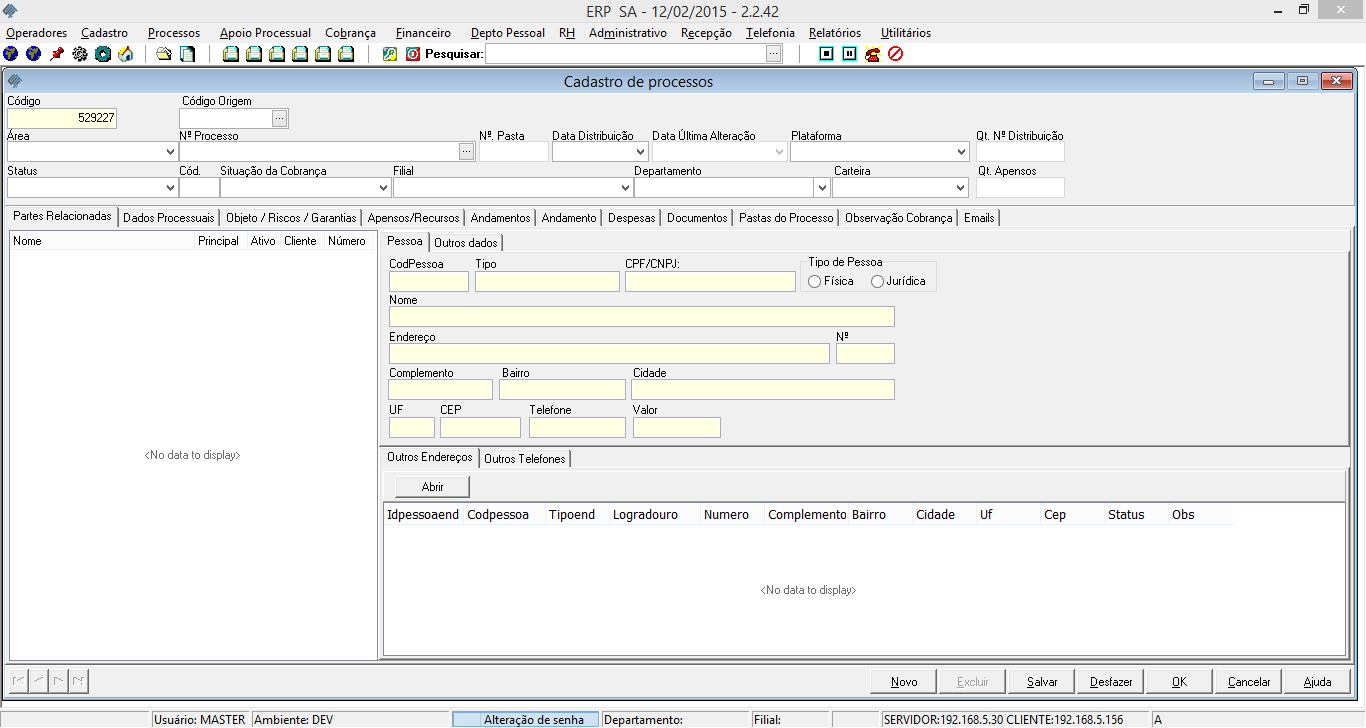Click into the Código field showing 529227

pyautogui.click(x=62, y=118)
